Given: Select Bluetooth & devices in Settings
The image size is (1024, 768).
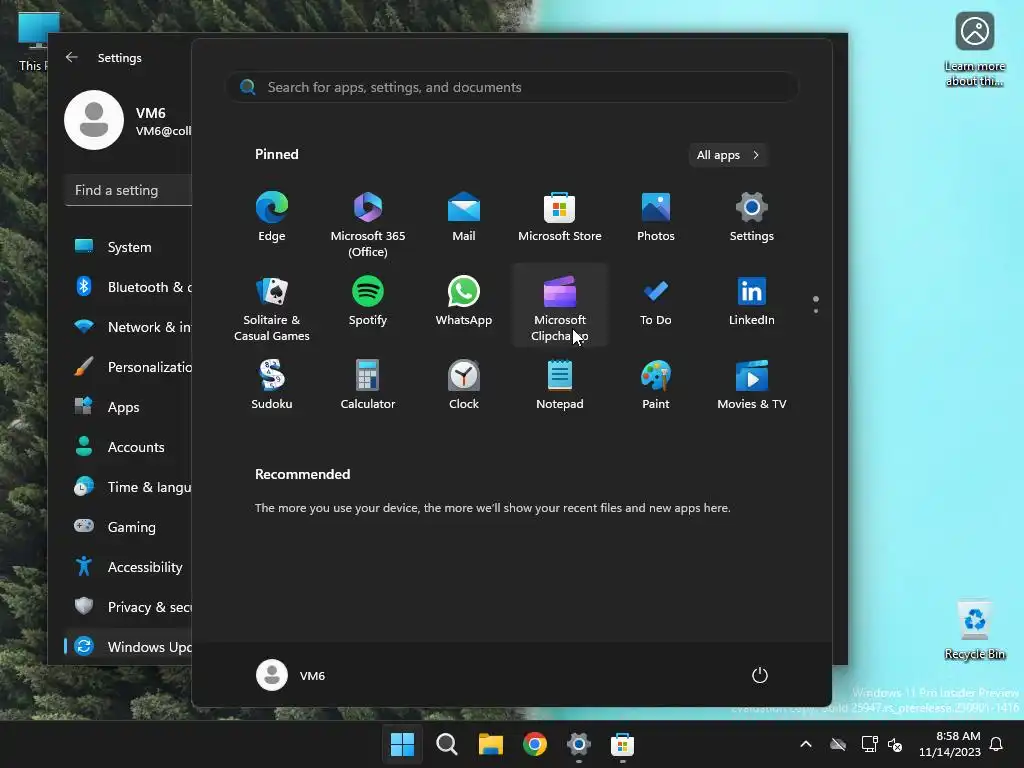Looking at the screenshot, I should pos(129,287).
